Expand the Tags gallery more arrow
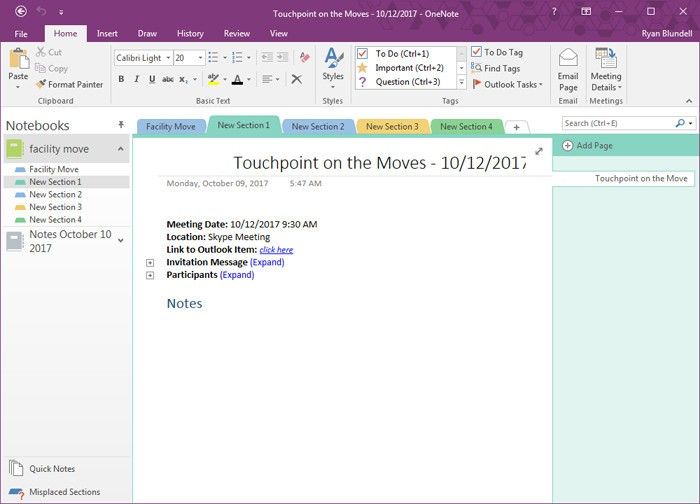The height and width of the screenshot is (504, 700). pos(462,82)
